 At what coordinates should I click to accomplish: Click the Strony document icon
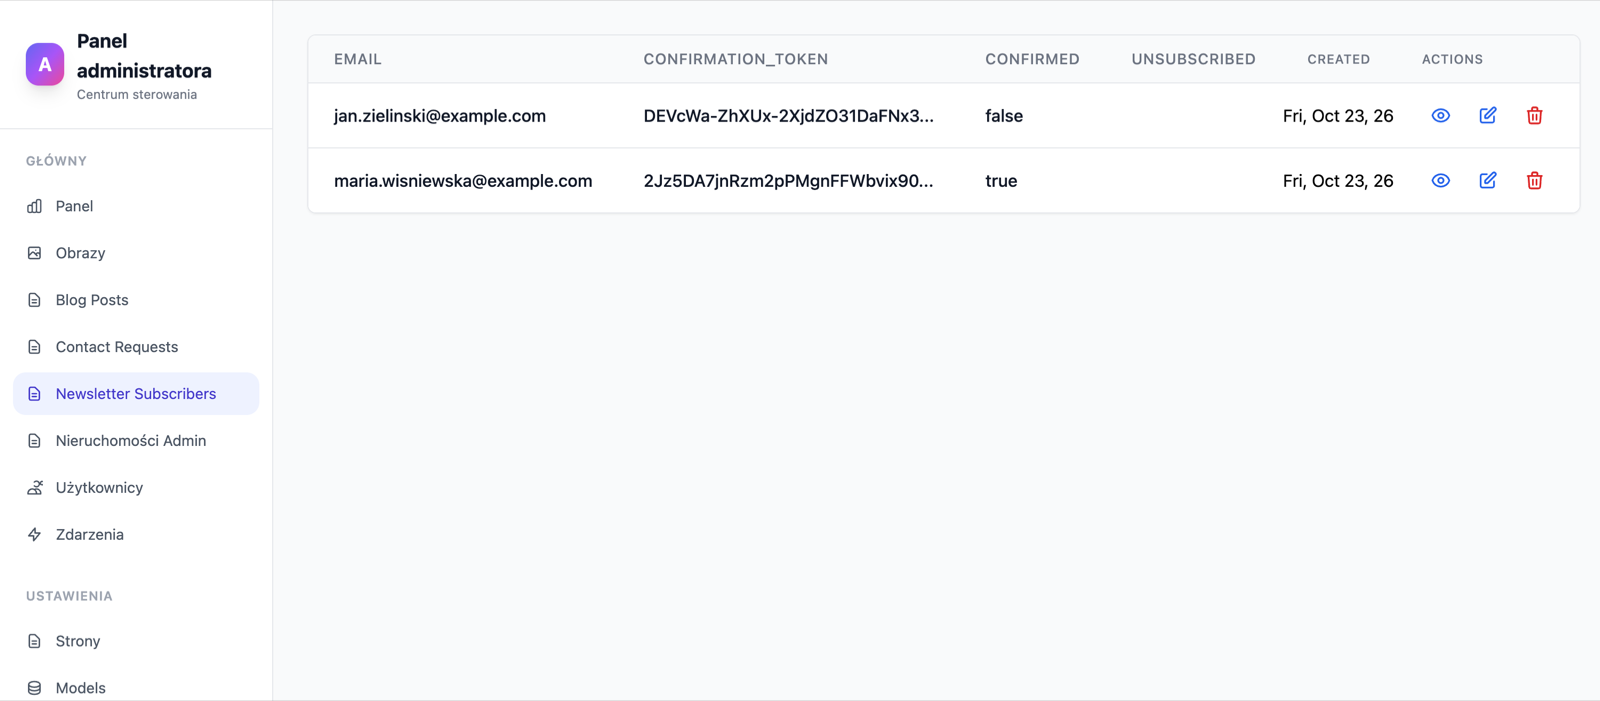(x=35, y=641)
